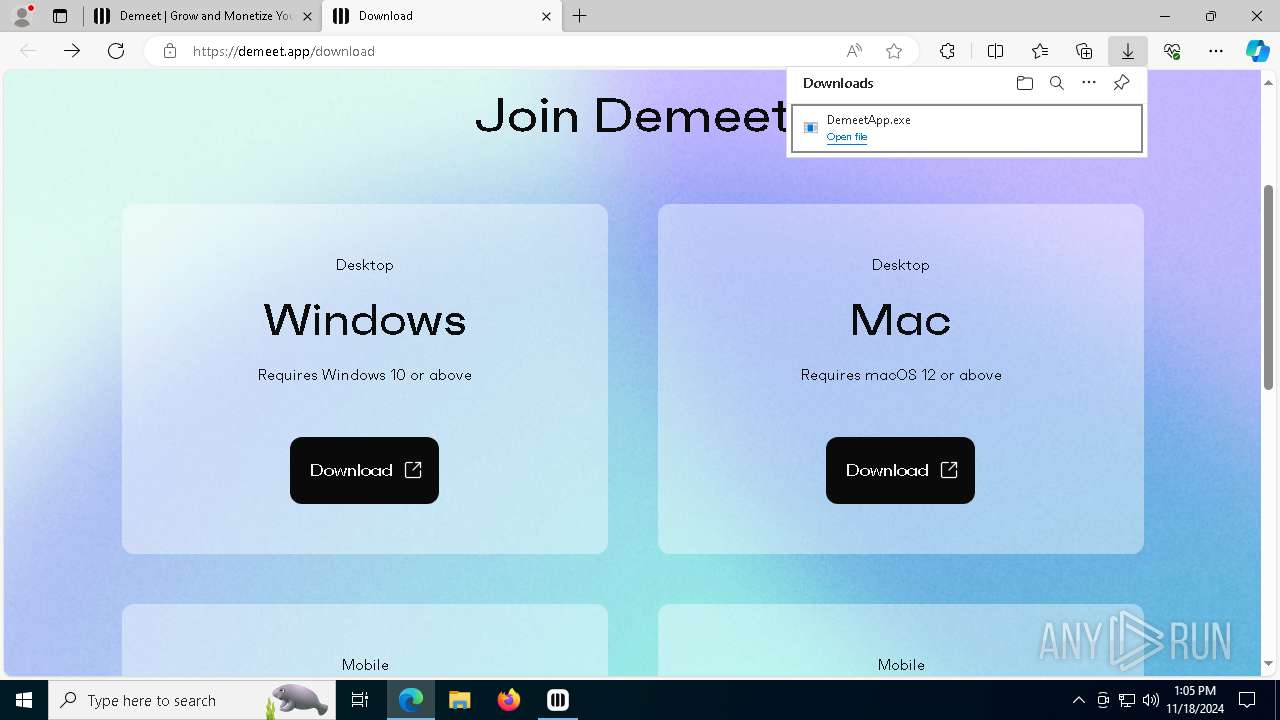Viewport: 1280px width, 720px height.
Task: Pin the Downloads panel
Action: (1121, 83)
